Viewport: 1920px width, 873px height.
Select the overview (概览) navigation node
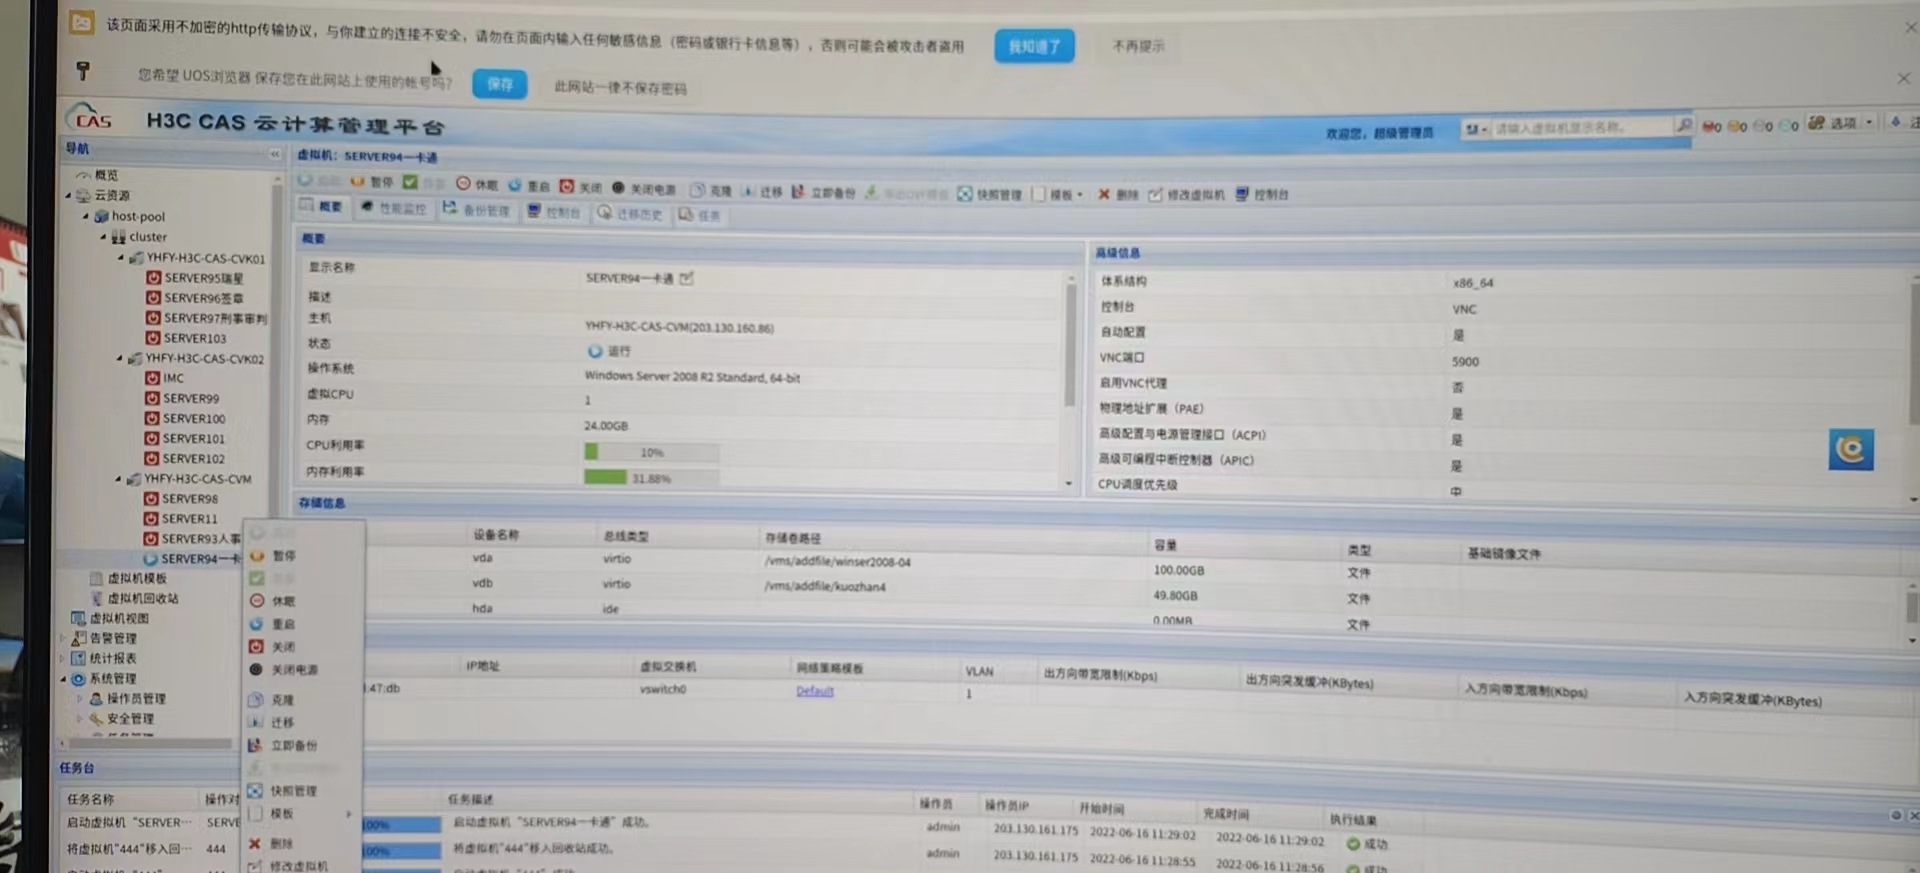(x=97, y=175)
